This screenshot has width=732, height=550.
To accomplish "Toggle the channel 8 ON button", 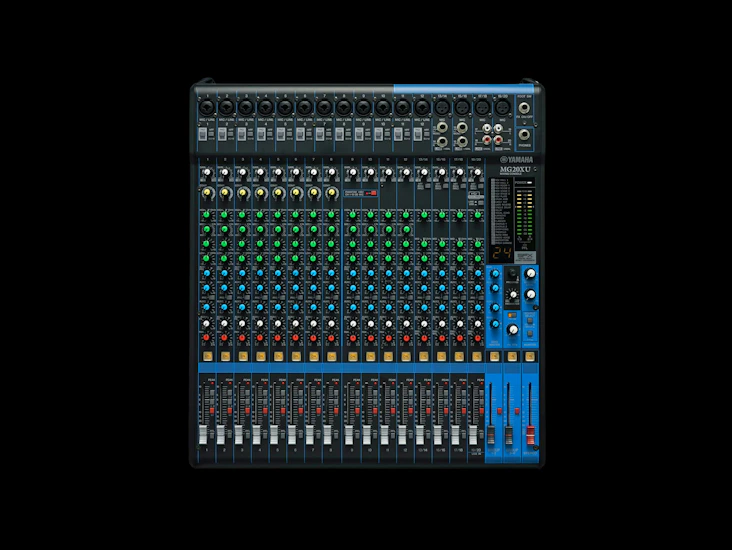I will 331,356.
